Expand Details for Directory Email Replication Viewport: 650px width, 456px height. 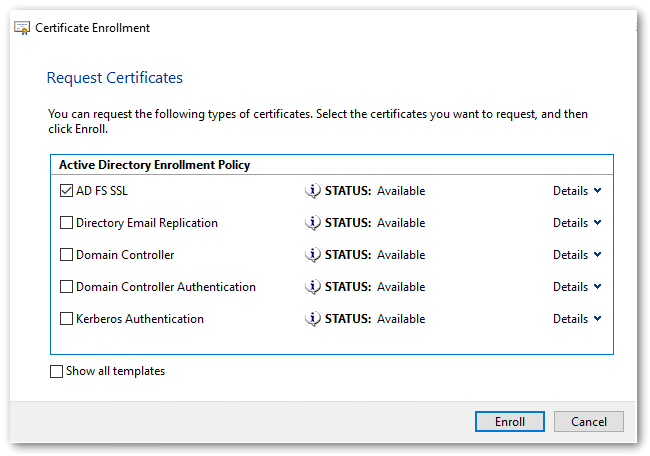coord(577,223)
